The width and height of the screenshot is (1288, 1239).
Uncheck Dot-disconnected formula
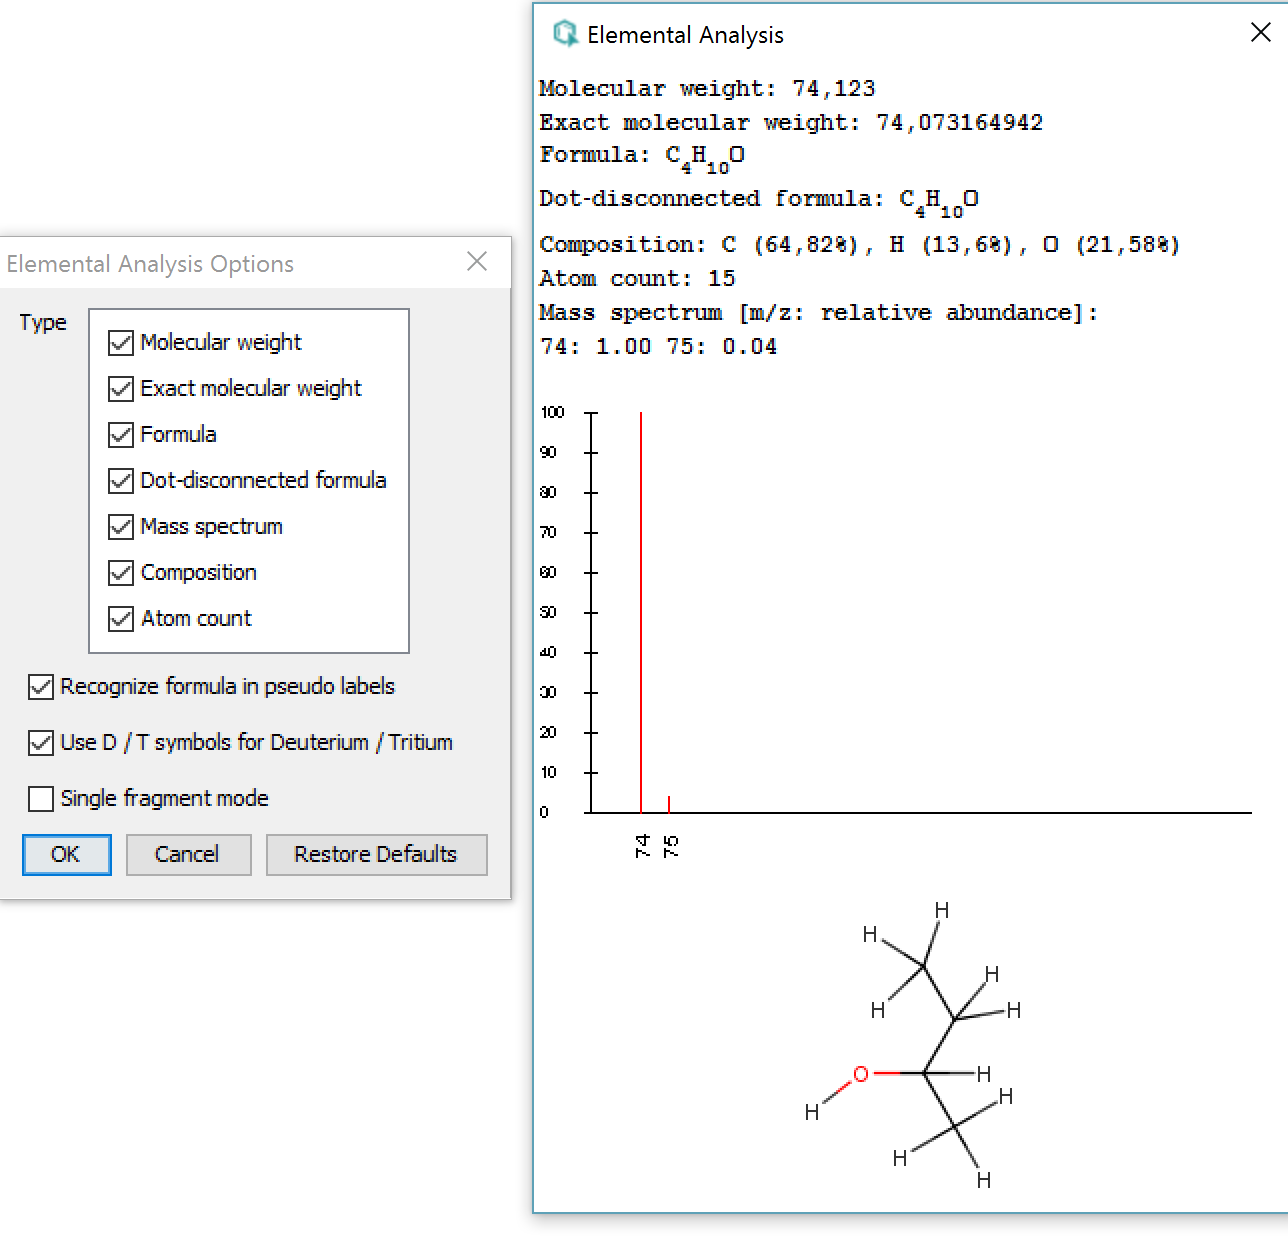coord(121,481)
